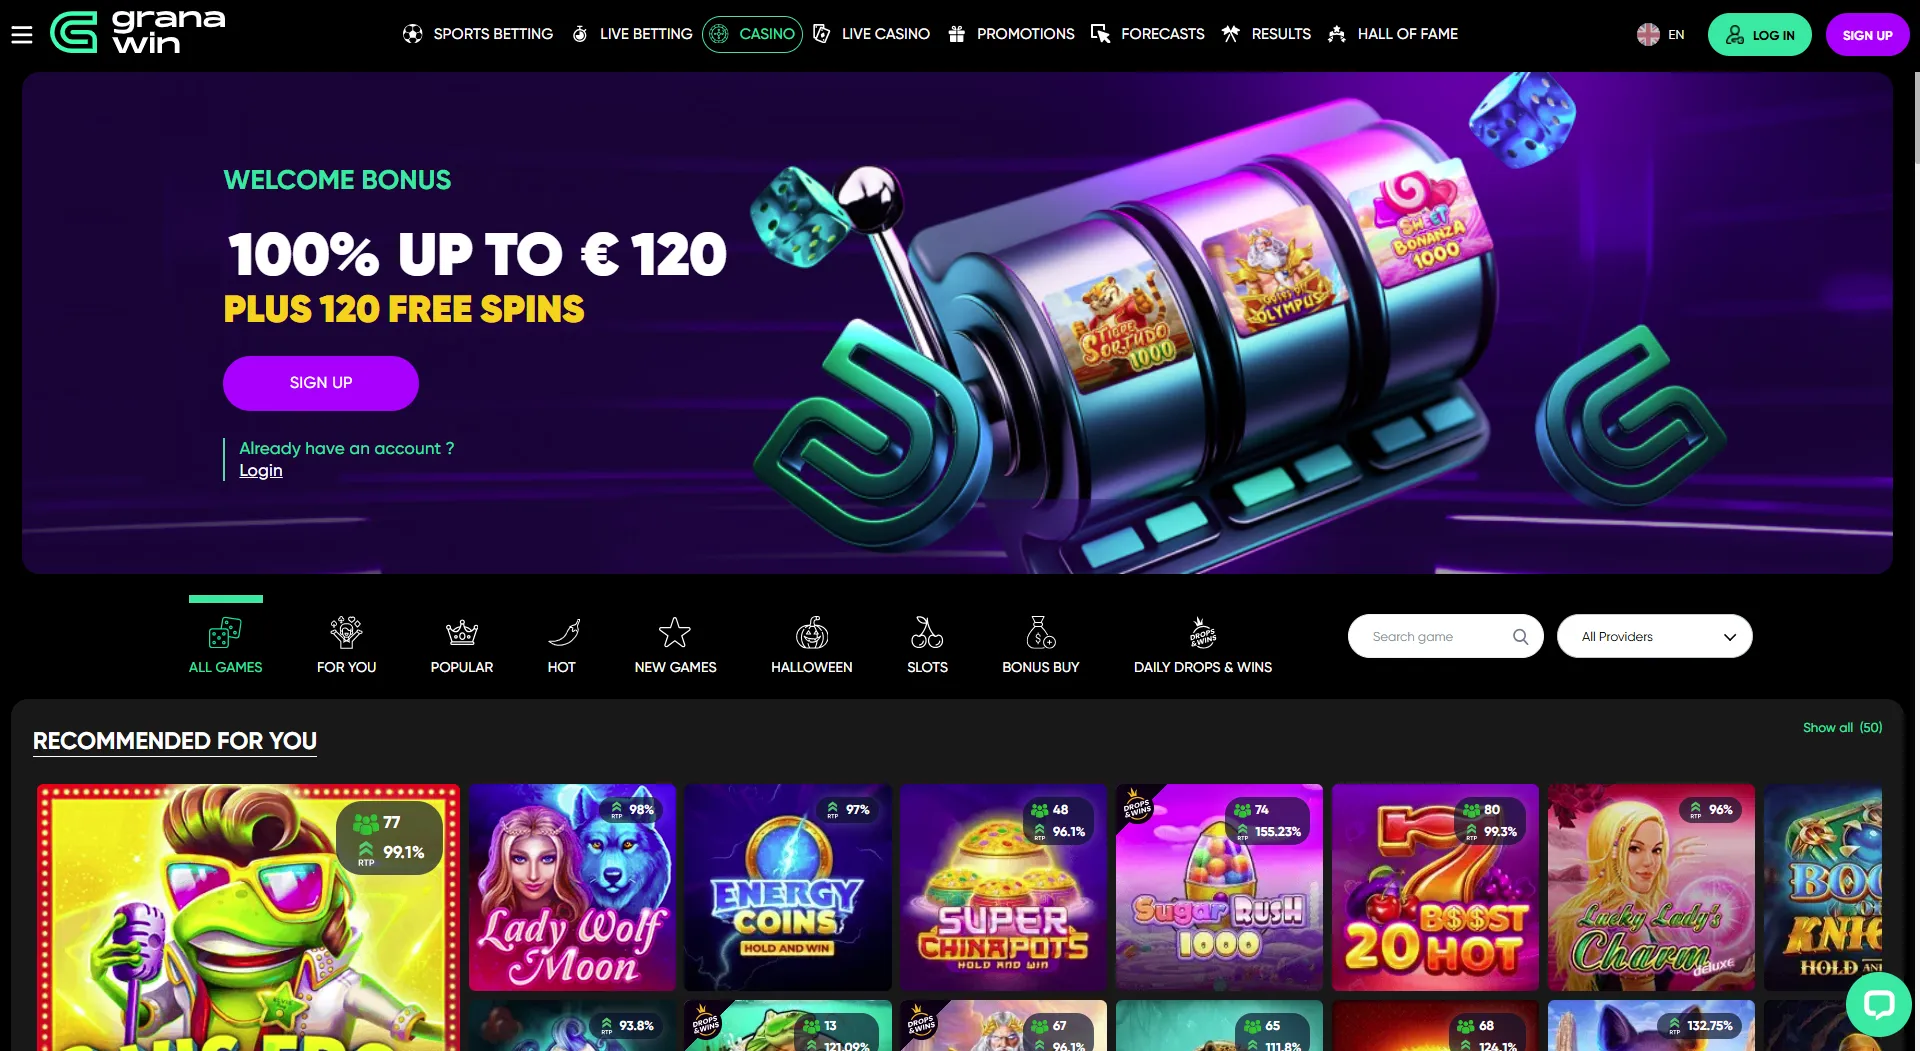Go to the Live Casino menu item

pos(871,34)
